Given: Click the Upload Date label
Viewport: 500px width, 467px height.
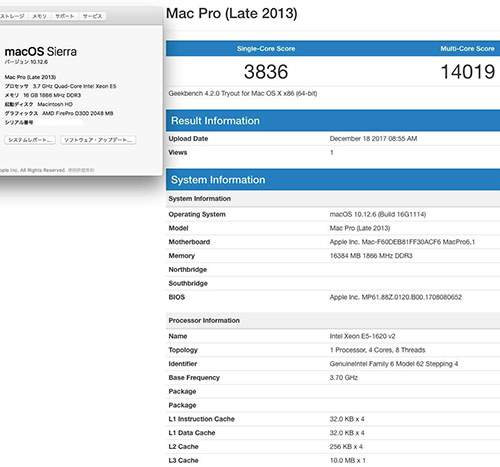Looking at the screenshot, I should coord(188,139).
